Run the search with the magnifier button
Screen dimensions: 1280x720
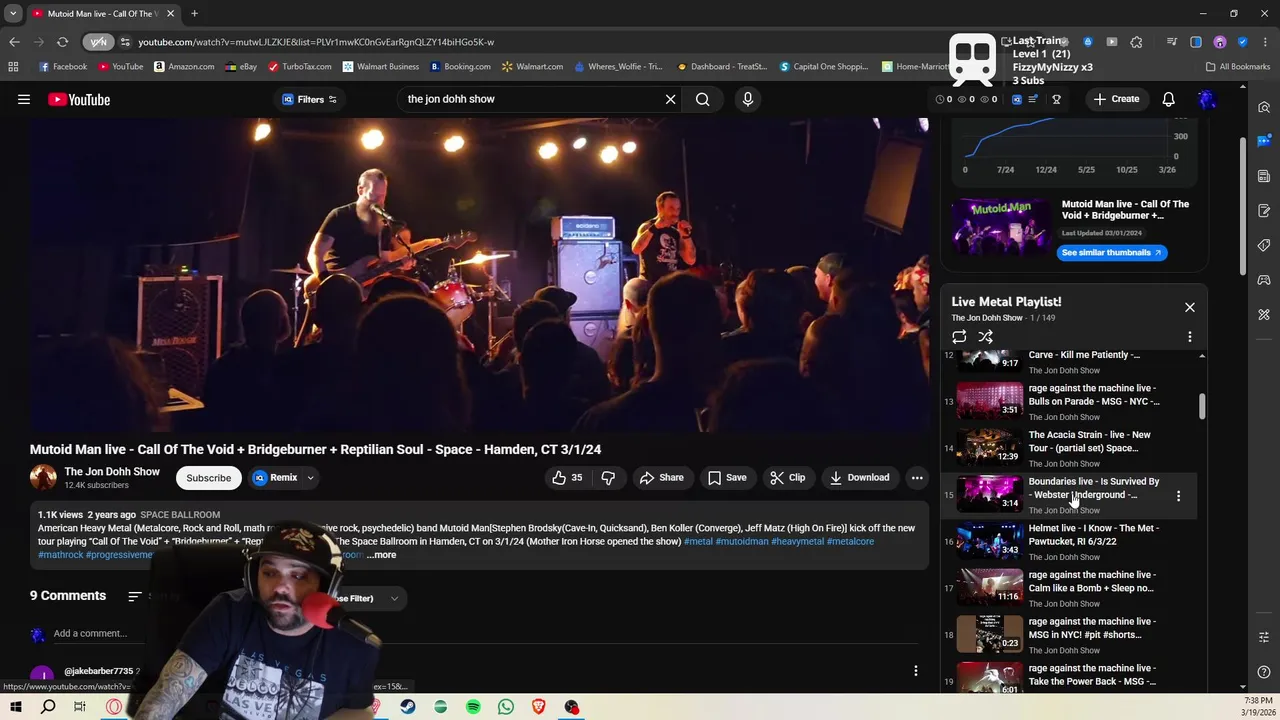(x=703, y=99)
